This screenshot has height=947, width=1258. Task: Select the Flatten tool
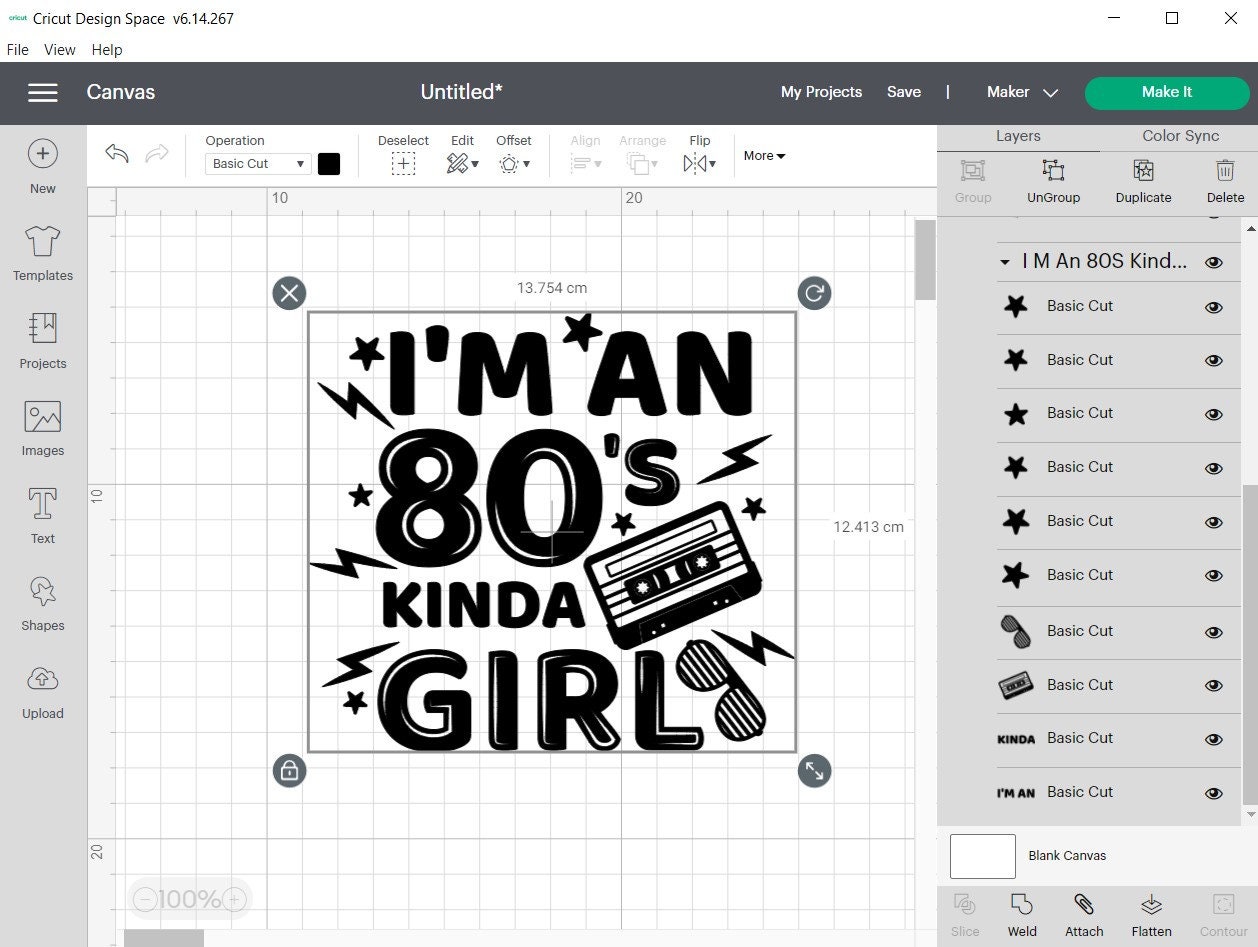tap(1151, 913)
